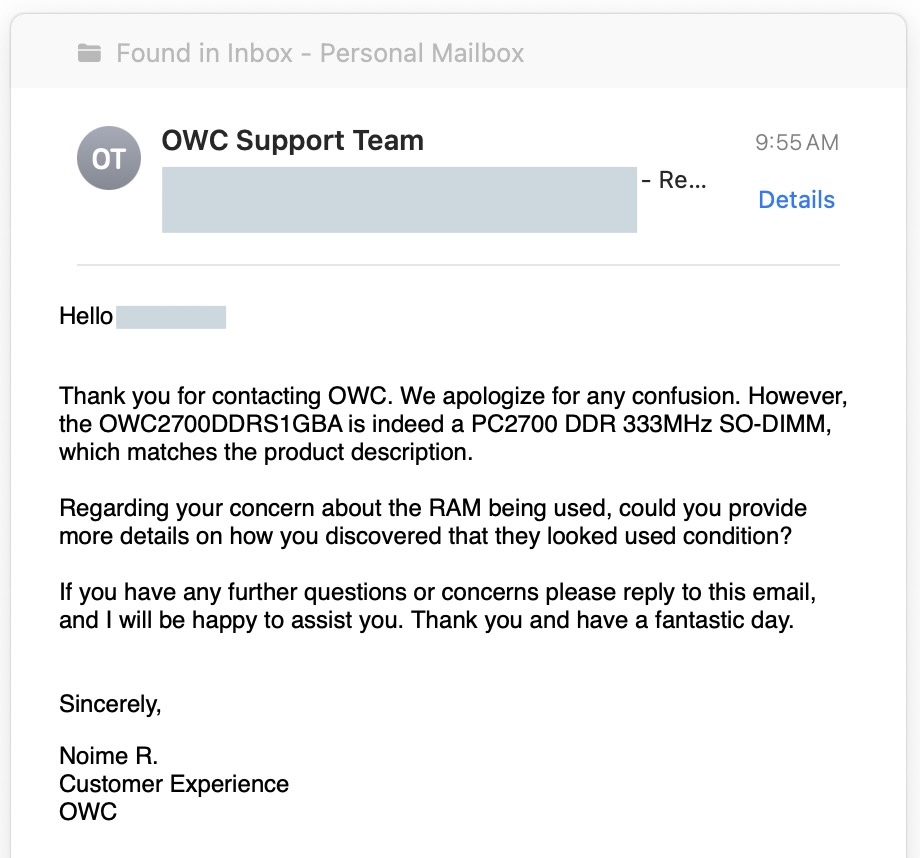
Task: Click the folder icon in the mailbox banner
Action: point(89,53)
